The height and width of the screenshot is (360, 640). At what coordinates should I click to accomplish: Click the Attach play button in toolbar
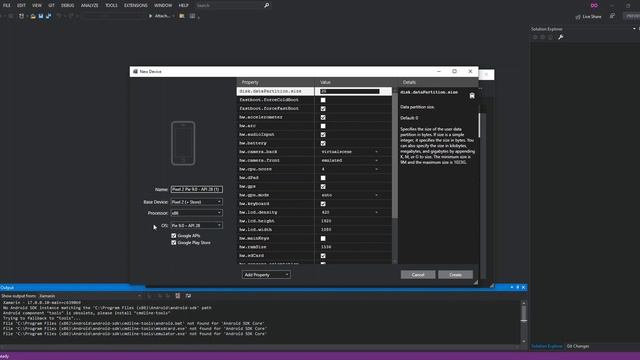pos(151,16)
